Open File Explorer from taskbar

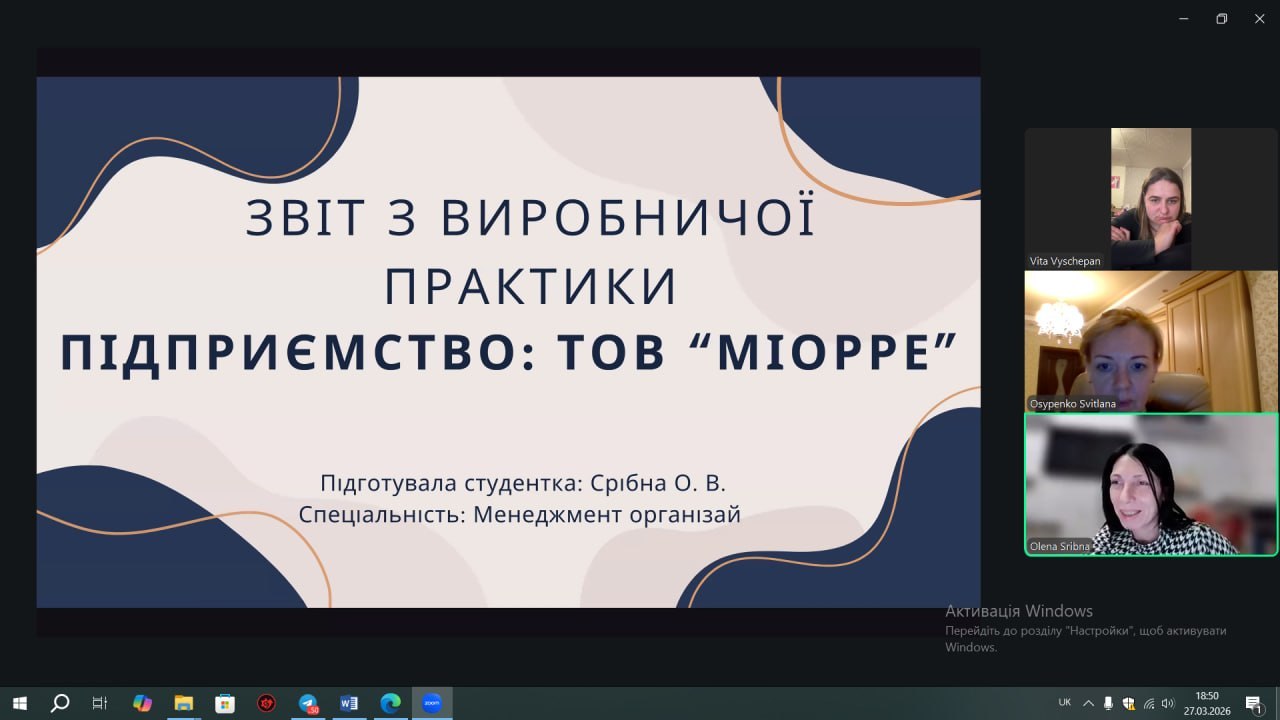[x=183, y=703]
